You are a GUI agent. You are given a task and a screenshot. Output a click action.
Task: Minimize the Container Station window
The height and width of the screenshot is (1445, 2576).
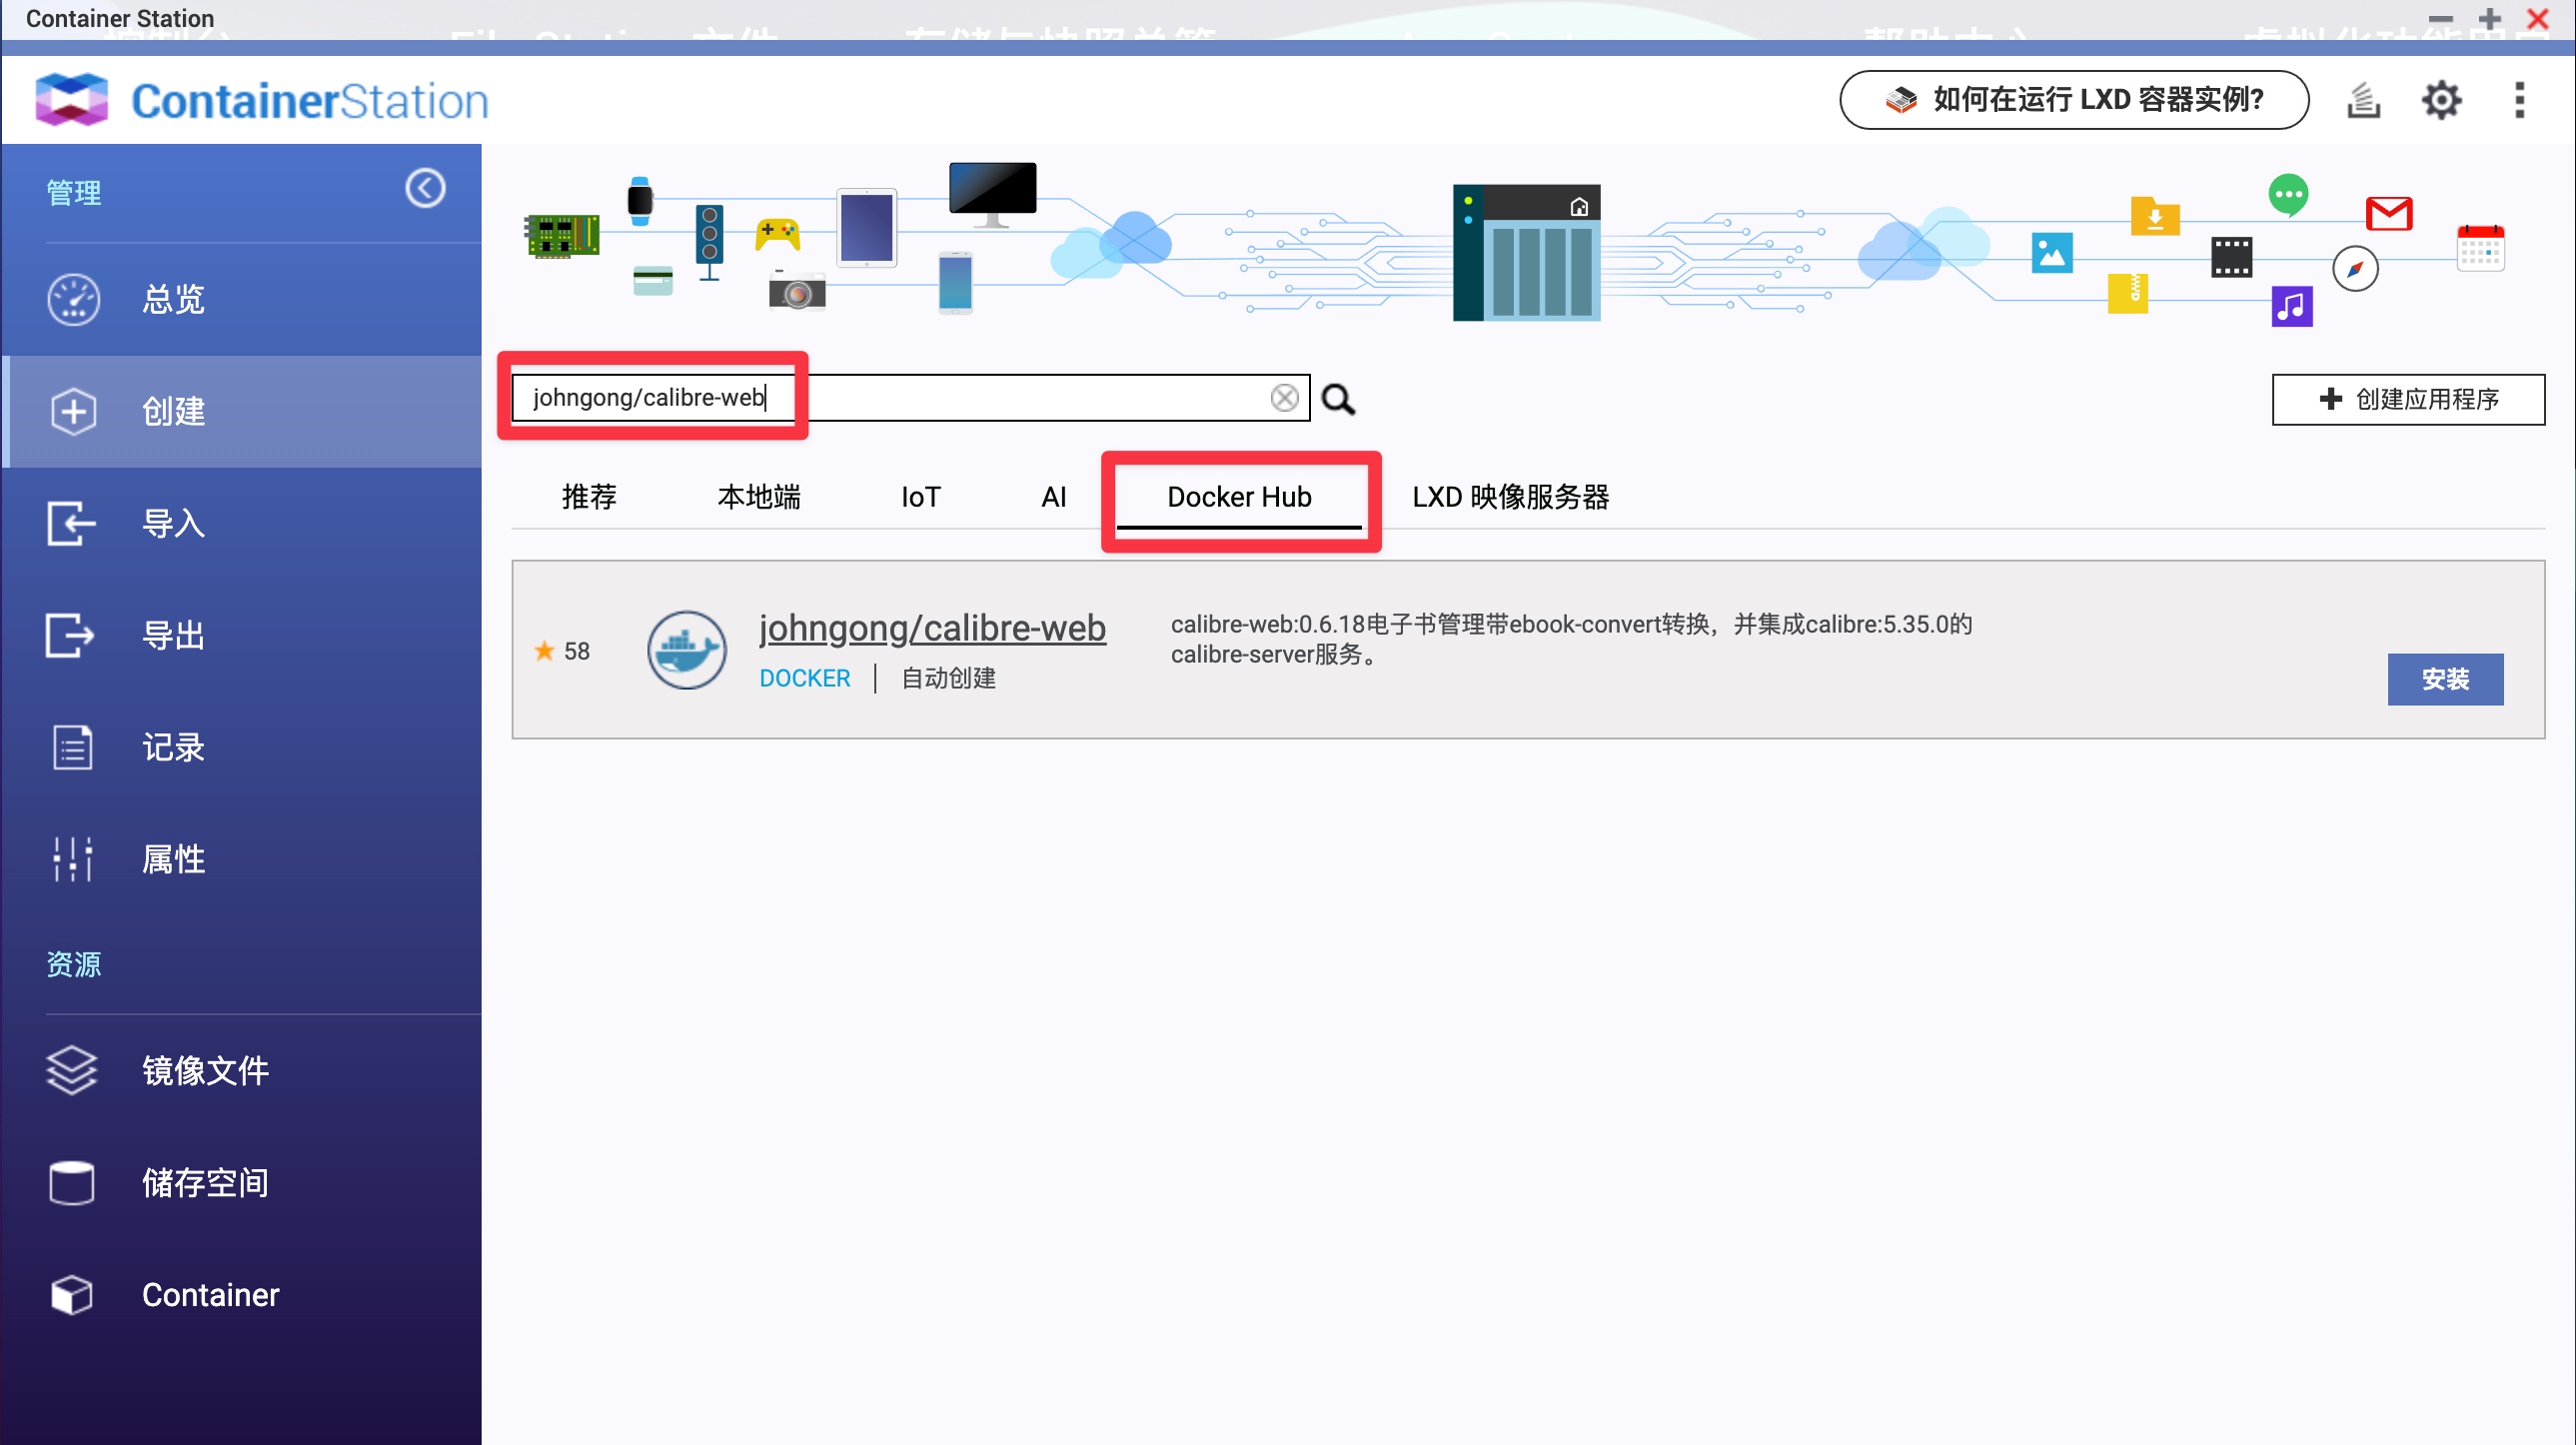(2441, 18)
